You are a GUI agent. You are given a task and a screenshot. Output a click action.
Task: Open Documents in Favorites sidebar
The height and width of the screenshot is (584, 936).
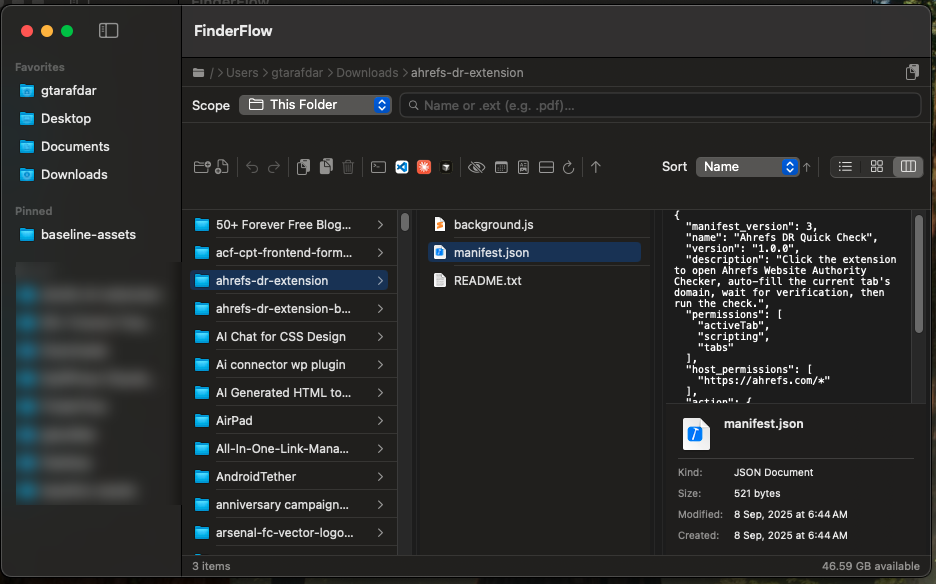coord(75,147)
